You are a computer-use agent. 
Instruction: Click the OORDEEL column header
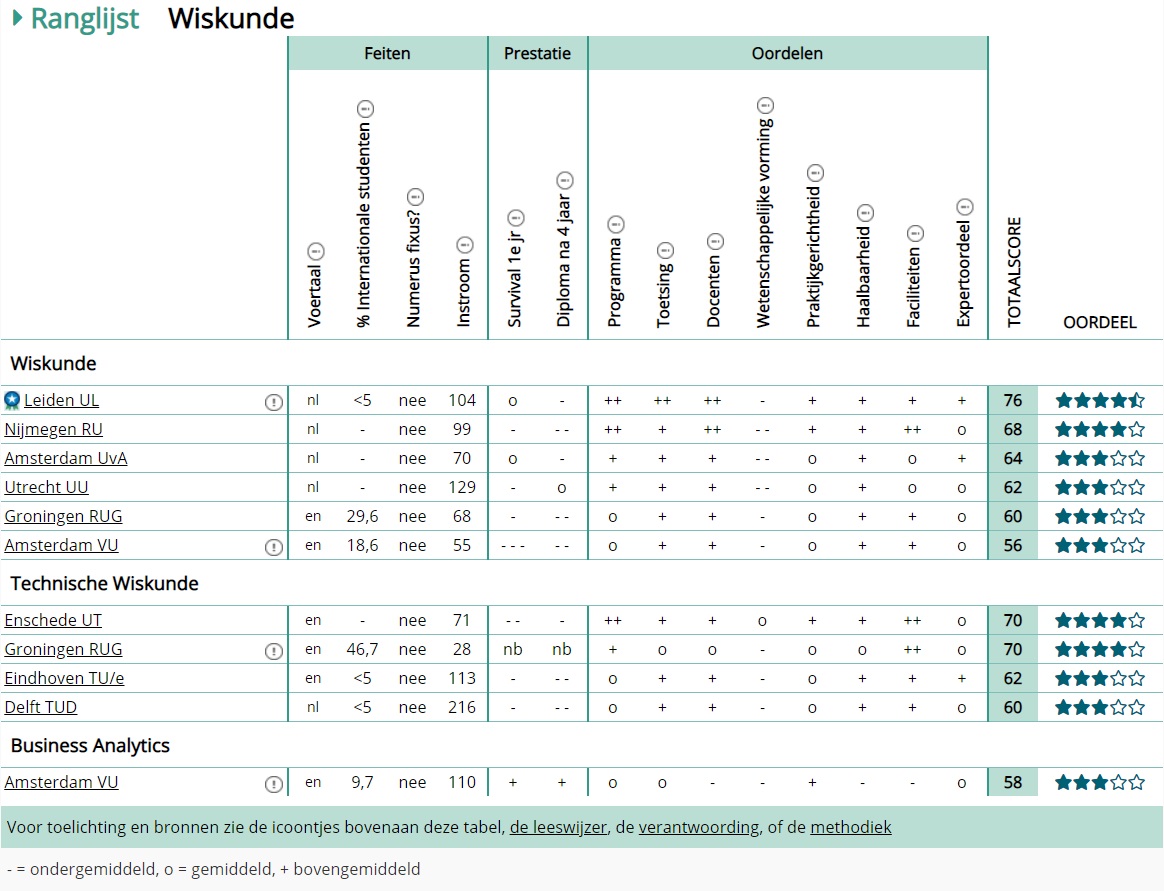pyautogui.click(x=1099, y=322)
